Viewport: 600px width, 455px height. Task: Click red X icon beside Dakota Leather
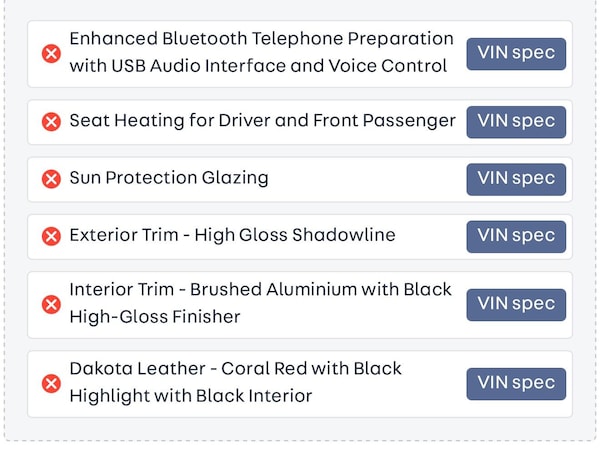point(51,383)
